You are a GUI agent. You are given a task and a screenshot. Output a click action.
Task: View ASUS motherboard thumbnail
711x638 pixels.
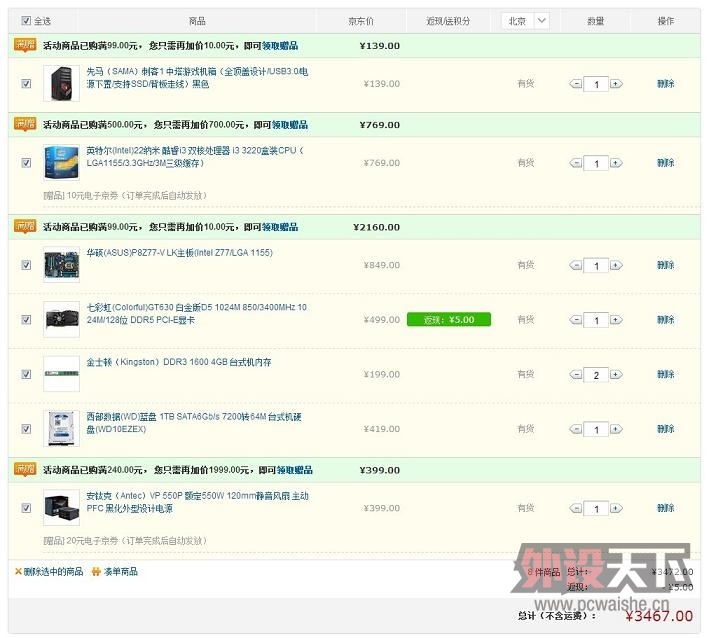tap(61, 265)
